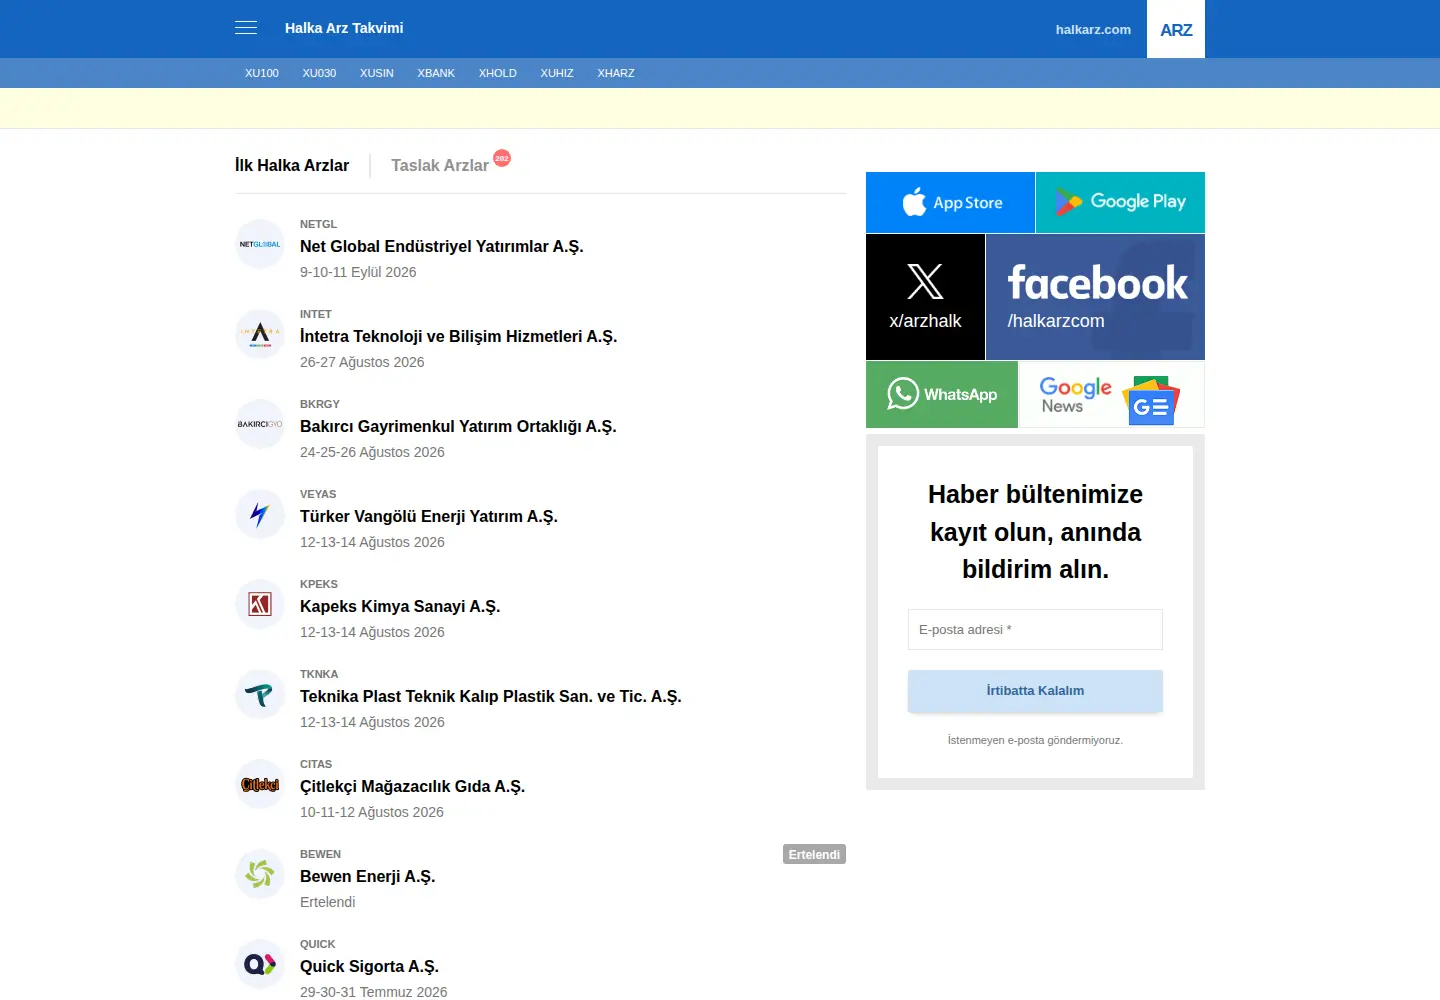
Task: Open the X x/arzhalk tile
Action: [x=925, y=297]
